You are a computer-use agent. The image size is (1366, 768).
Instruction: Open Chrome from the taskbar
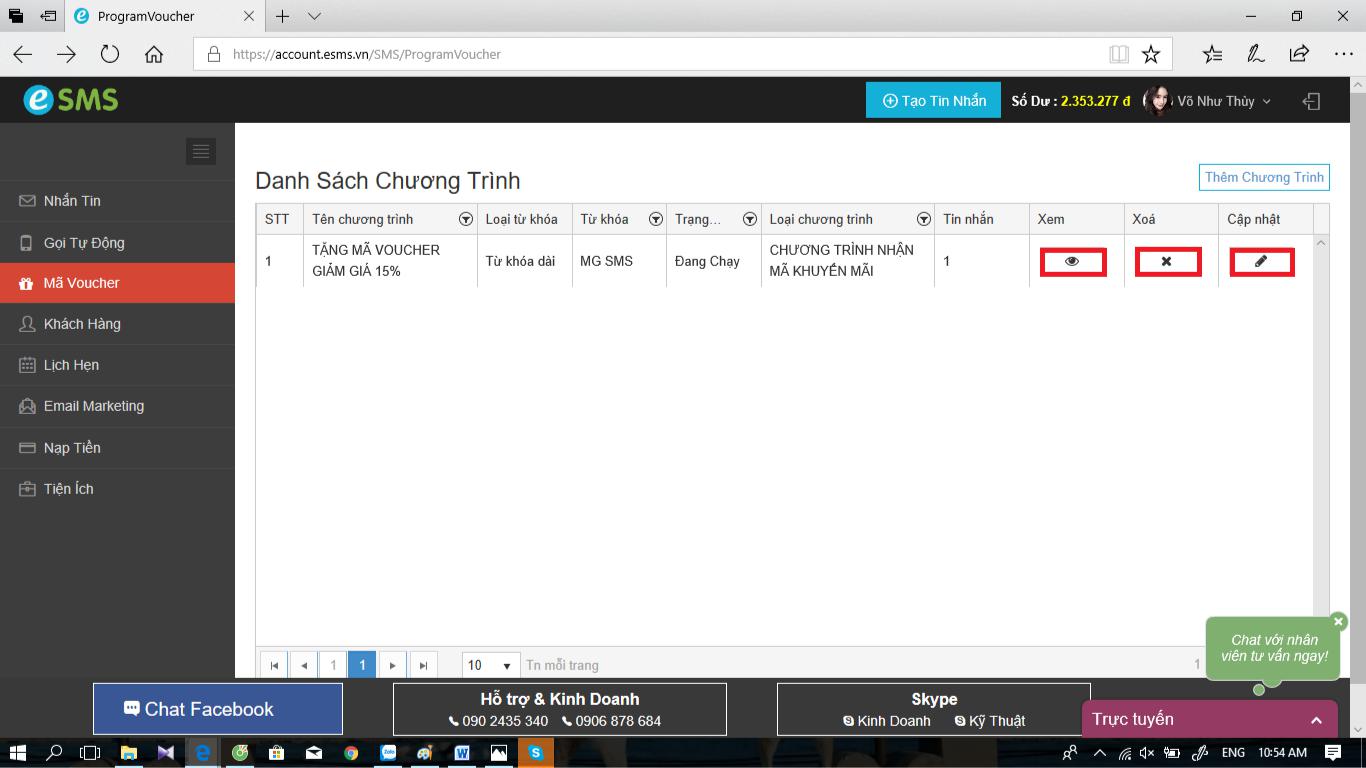point(350,753)
